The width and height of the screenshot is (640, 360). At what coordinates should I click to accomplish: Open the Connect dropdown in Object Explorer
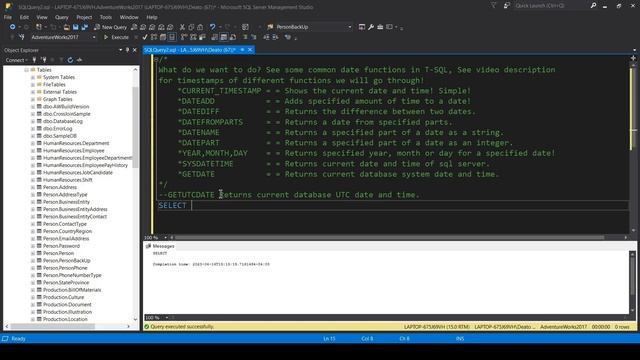click(16, 60)
